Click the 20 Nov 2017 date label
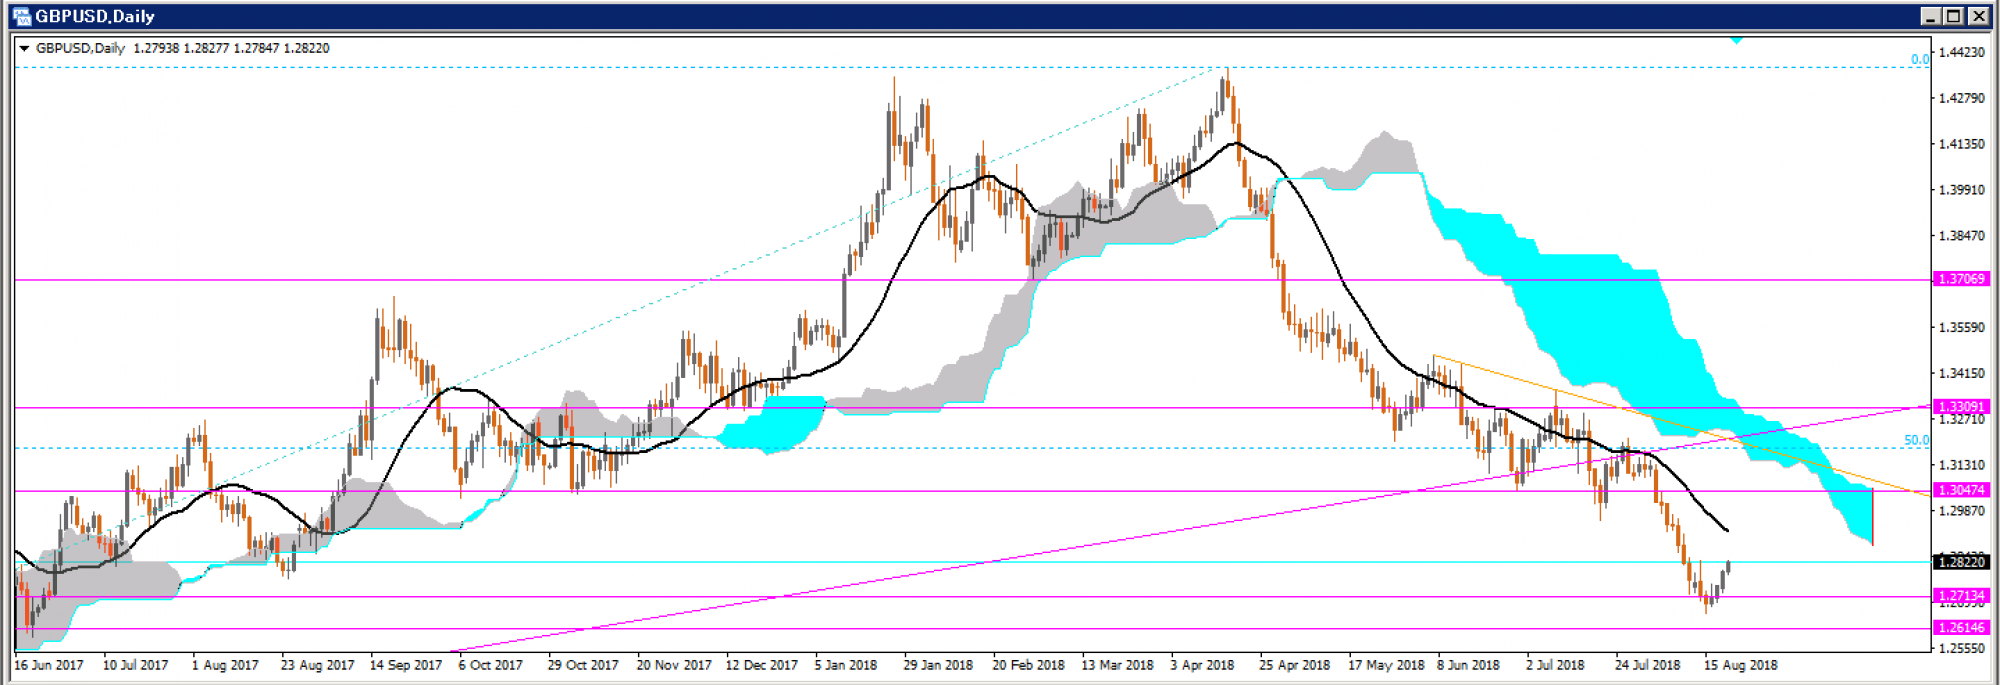Screen dimensions: 2000x685 pyautogui.click(x=674, y=665)
